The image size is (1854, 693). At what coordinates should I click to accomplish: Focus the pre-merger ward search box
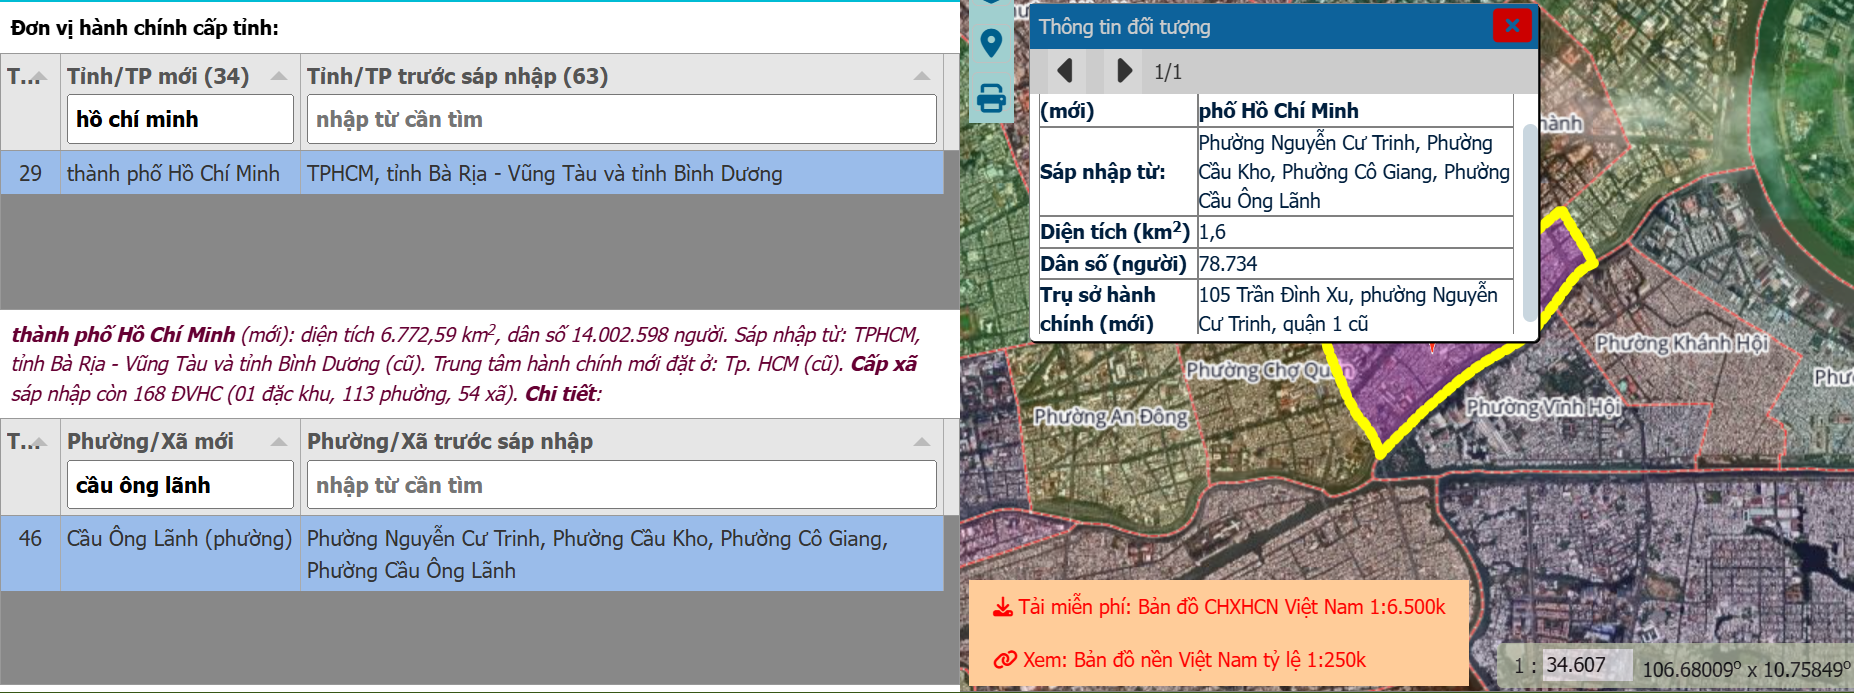(x=621, y=485)
